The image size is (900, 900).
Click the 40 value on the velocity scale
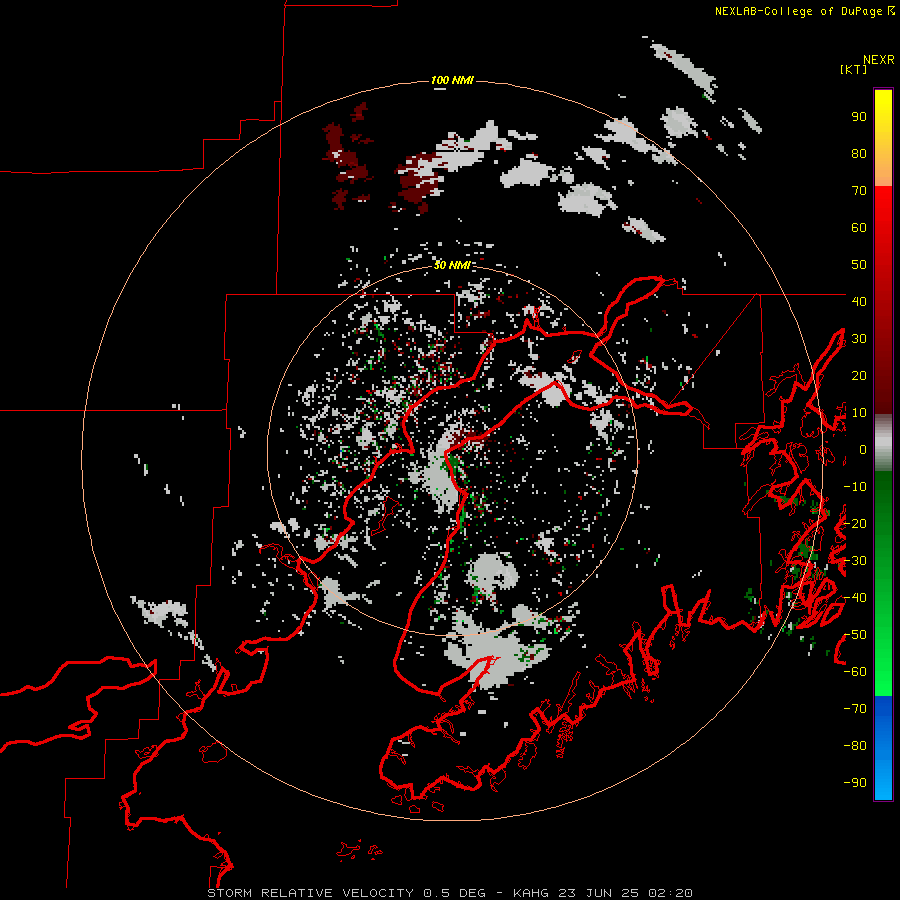pos(859,301)
